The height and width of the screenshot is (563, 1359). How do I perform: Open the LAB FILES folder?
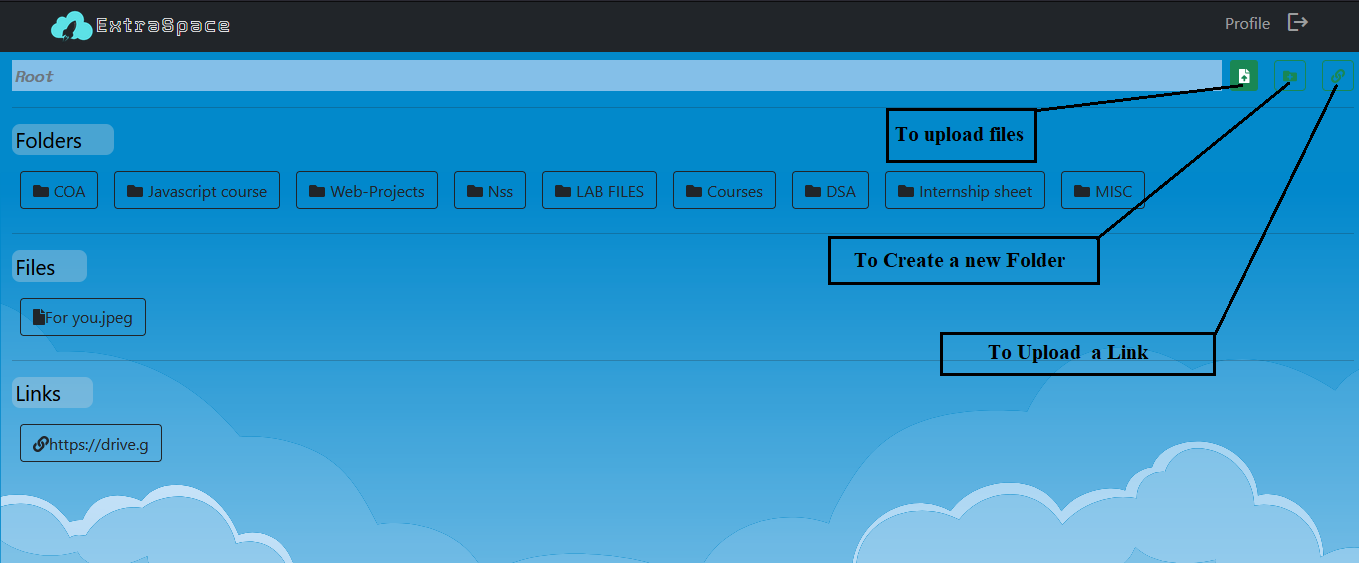(599, 190)
